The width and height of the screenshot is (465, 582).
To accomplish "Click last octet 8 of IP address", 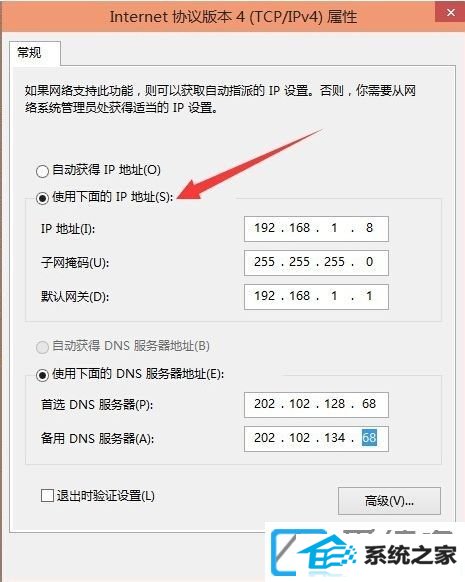I will click(369, 228).
